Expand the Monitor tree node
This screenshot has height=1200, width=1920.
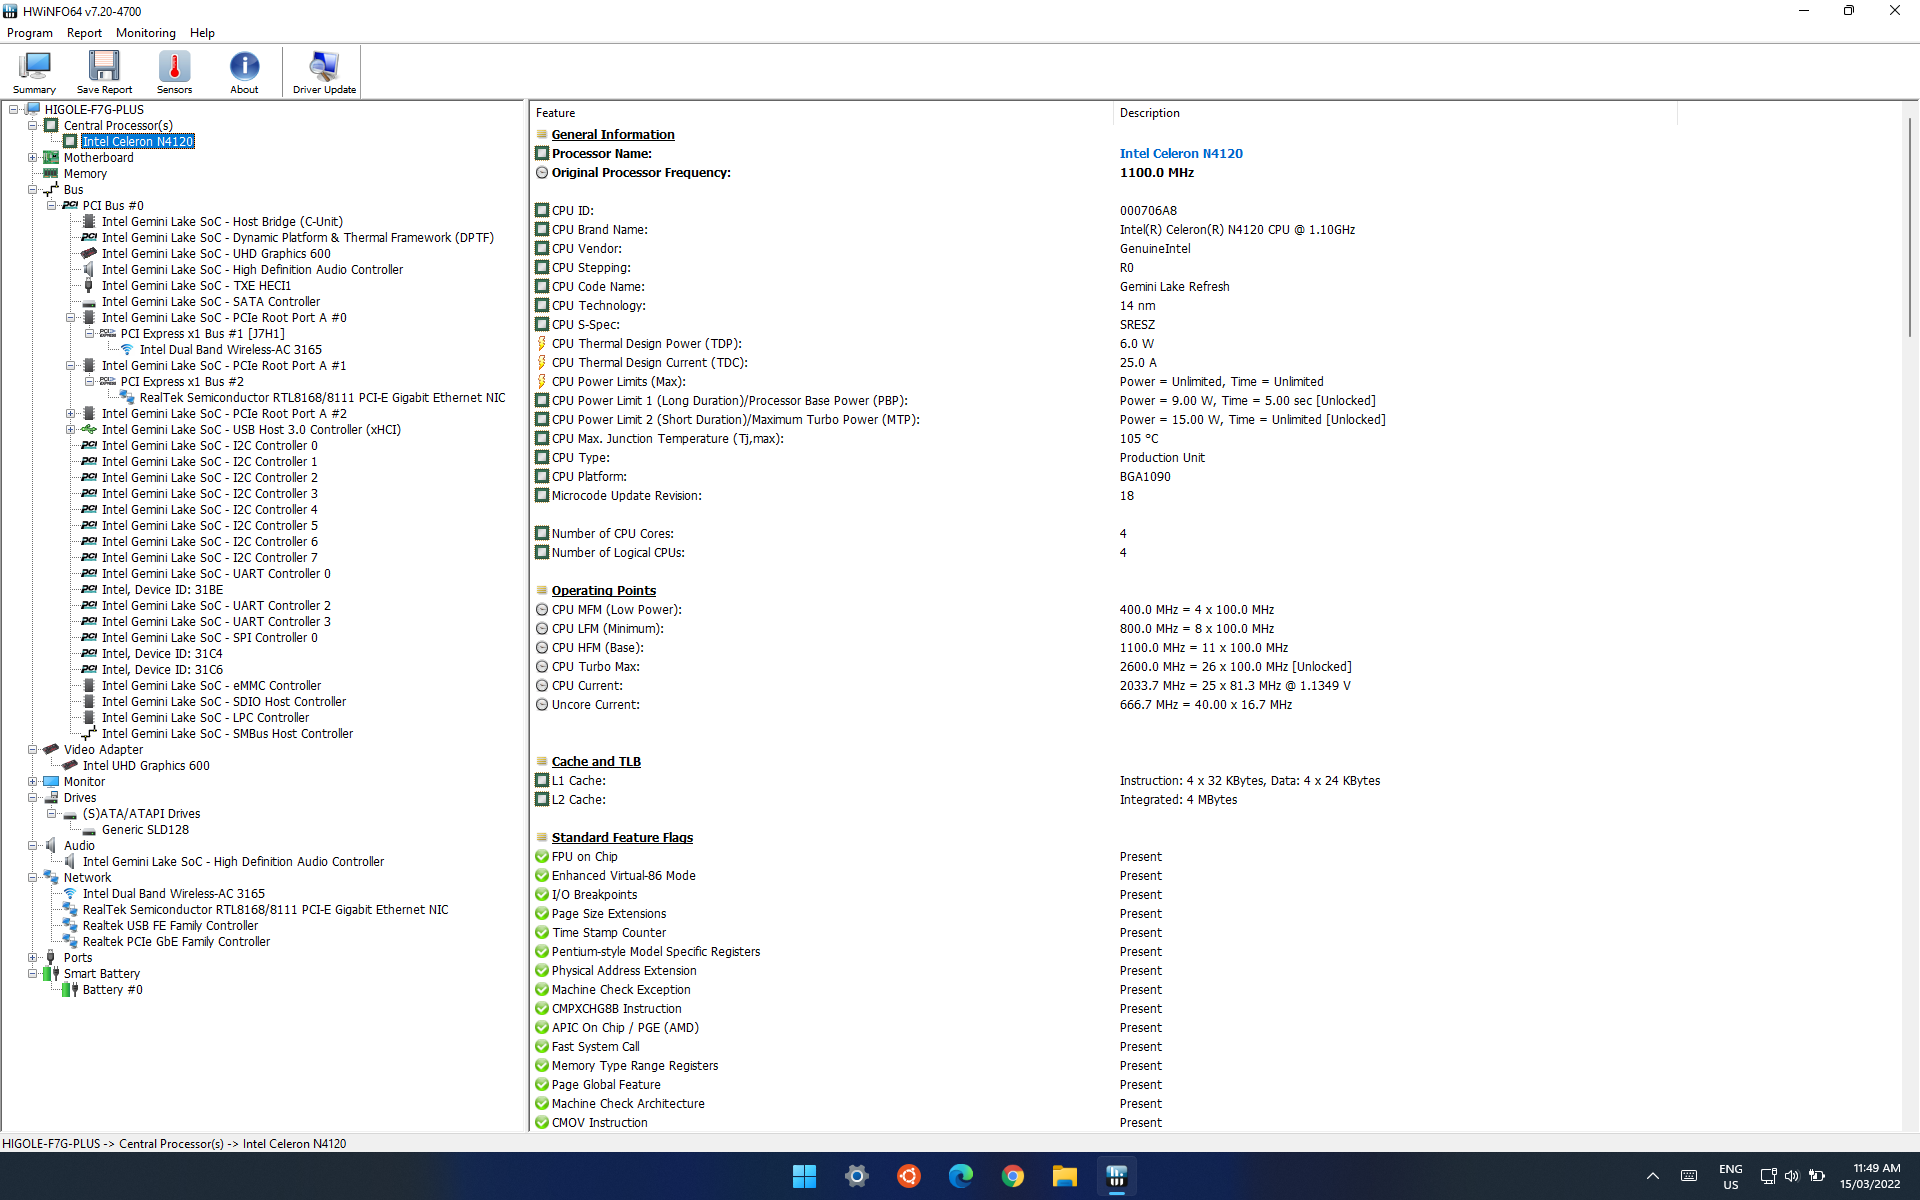coord(32,782)
